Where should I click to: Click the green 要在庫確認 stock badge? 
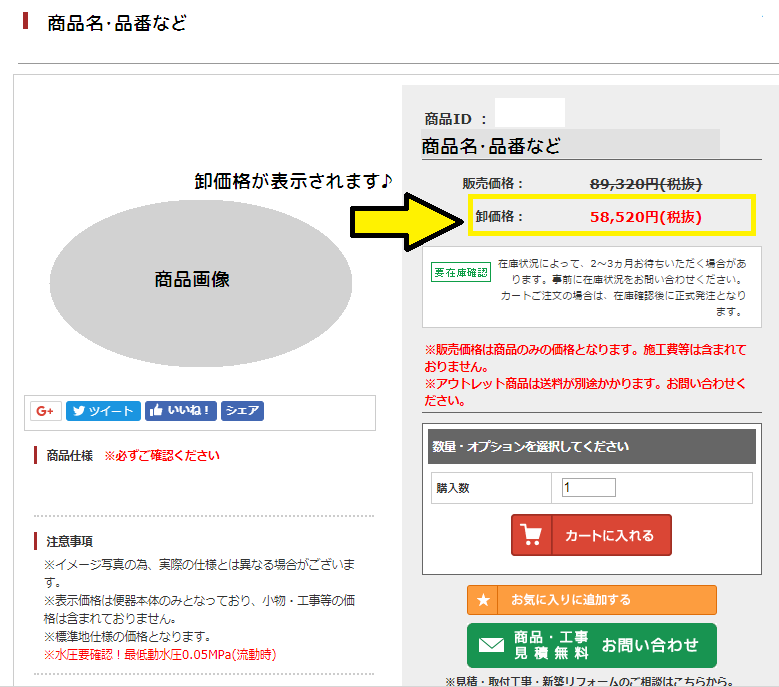461,272
